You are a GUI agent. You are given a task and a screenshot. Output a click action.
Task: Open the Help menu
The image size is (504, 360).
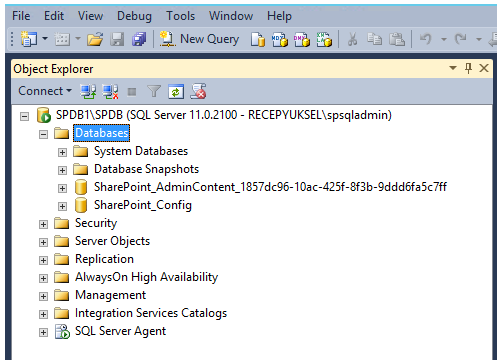(x=279, y=16)
